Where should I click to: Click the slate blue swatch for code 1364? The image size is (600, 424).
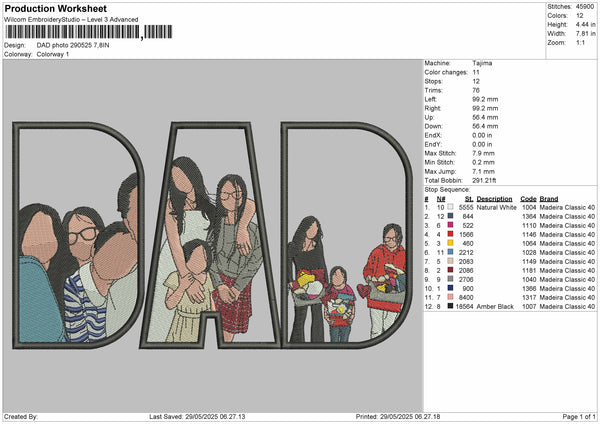[x=450, y=216]
